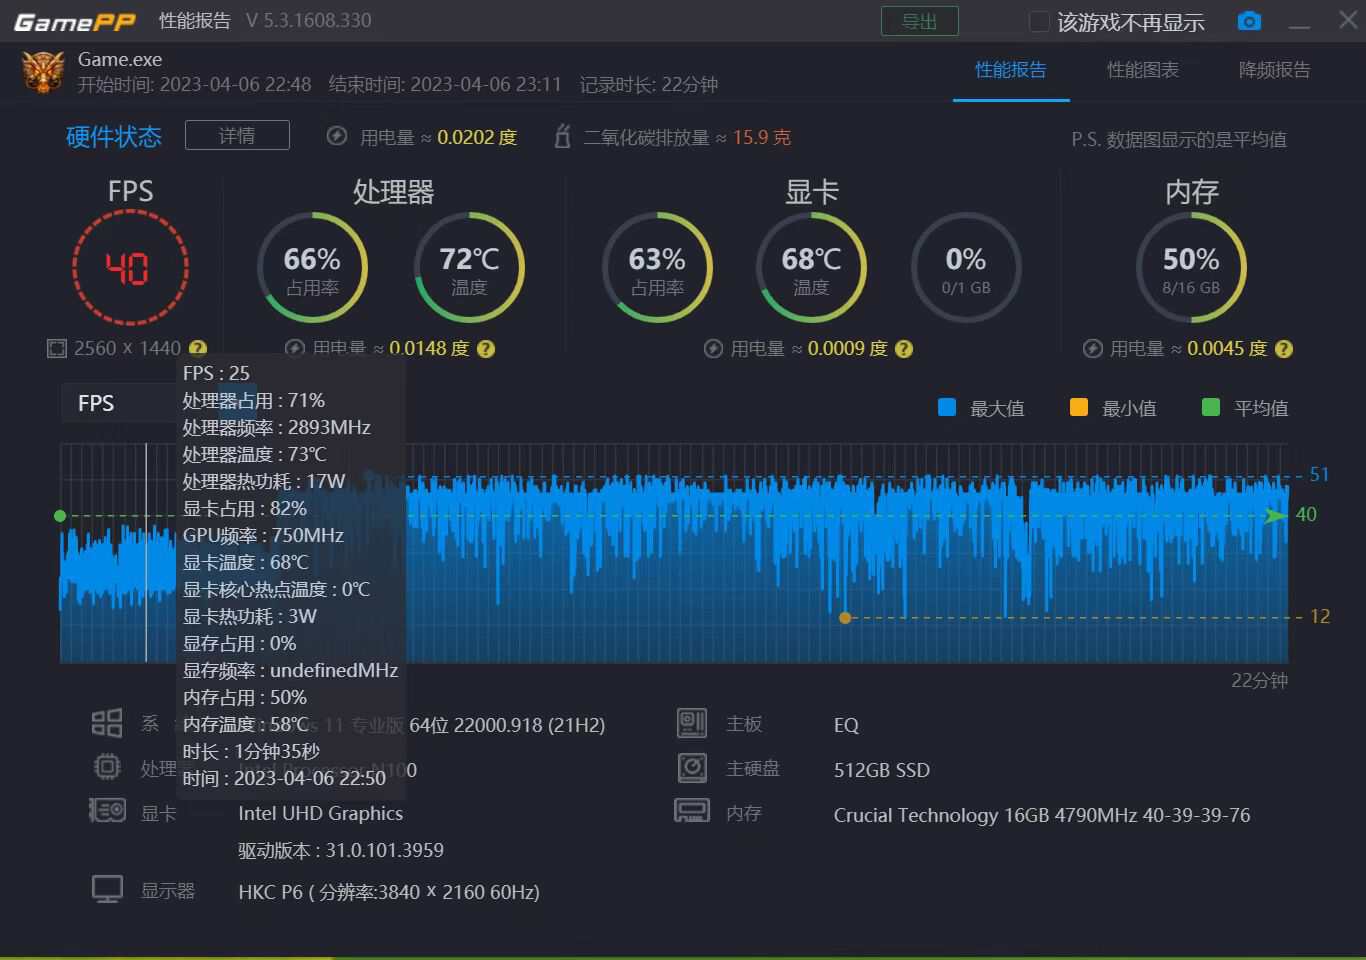Screen dimensions: 1366x960
Task: Click the 0% 0/1 GB video memory gauge
Action: pos(966,267)
